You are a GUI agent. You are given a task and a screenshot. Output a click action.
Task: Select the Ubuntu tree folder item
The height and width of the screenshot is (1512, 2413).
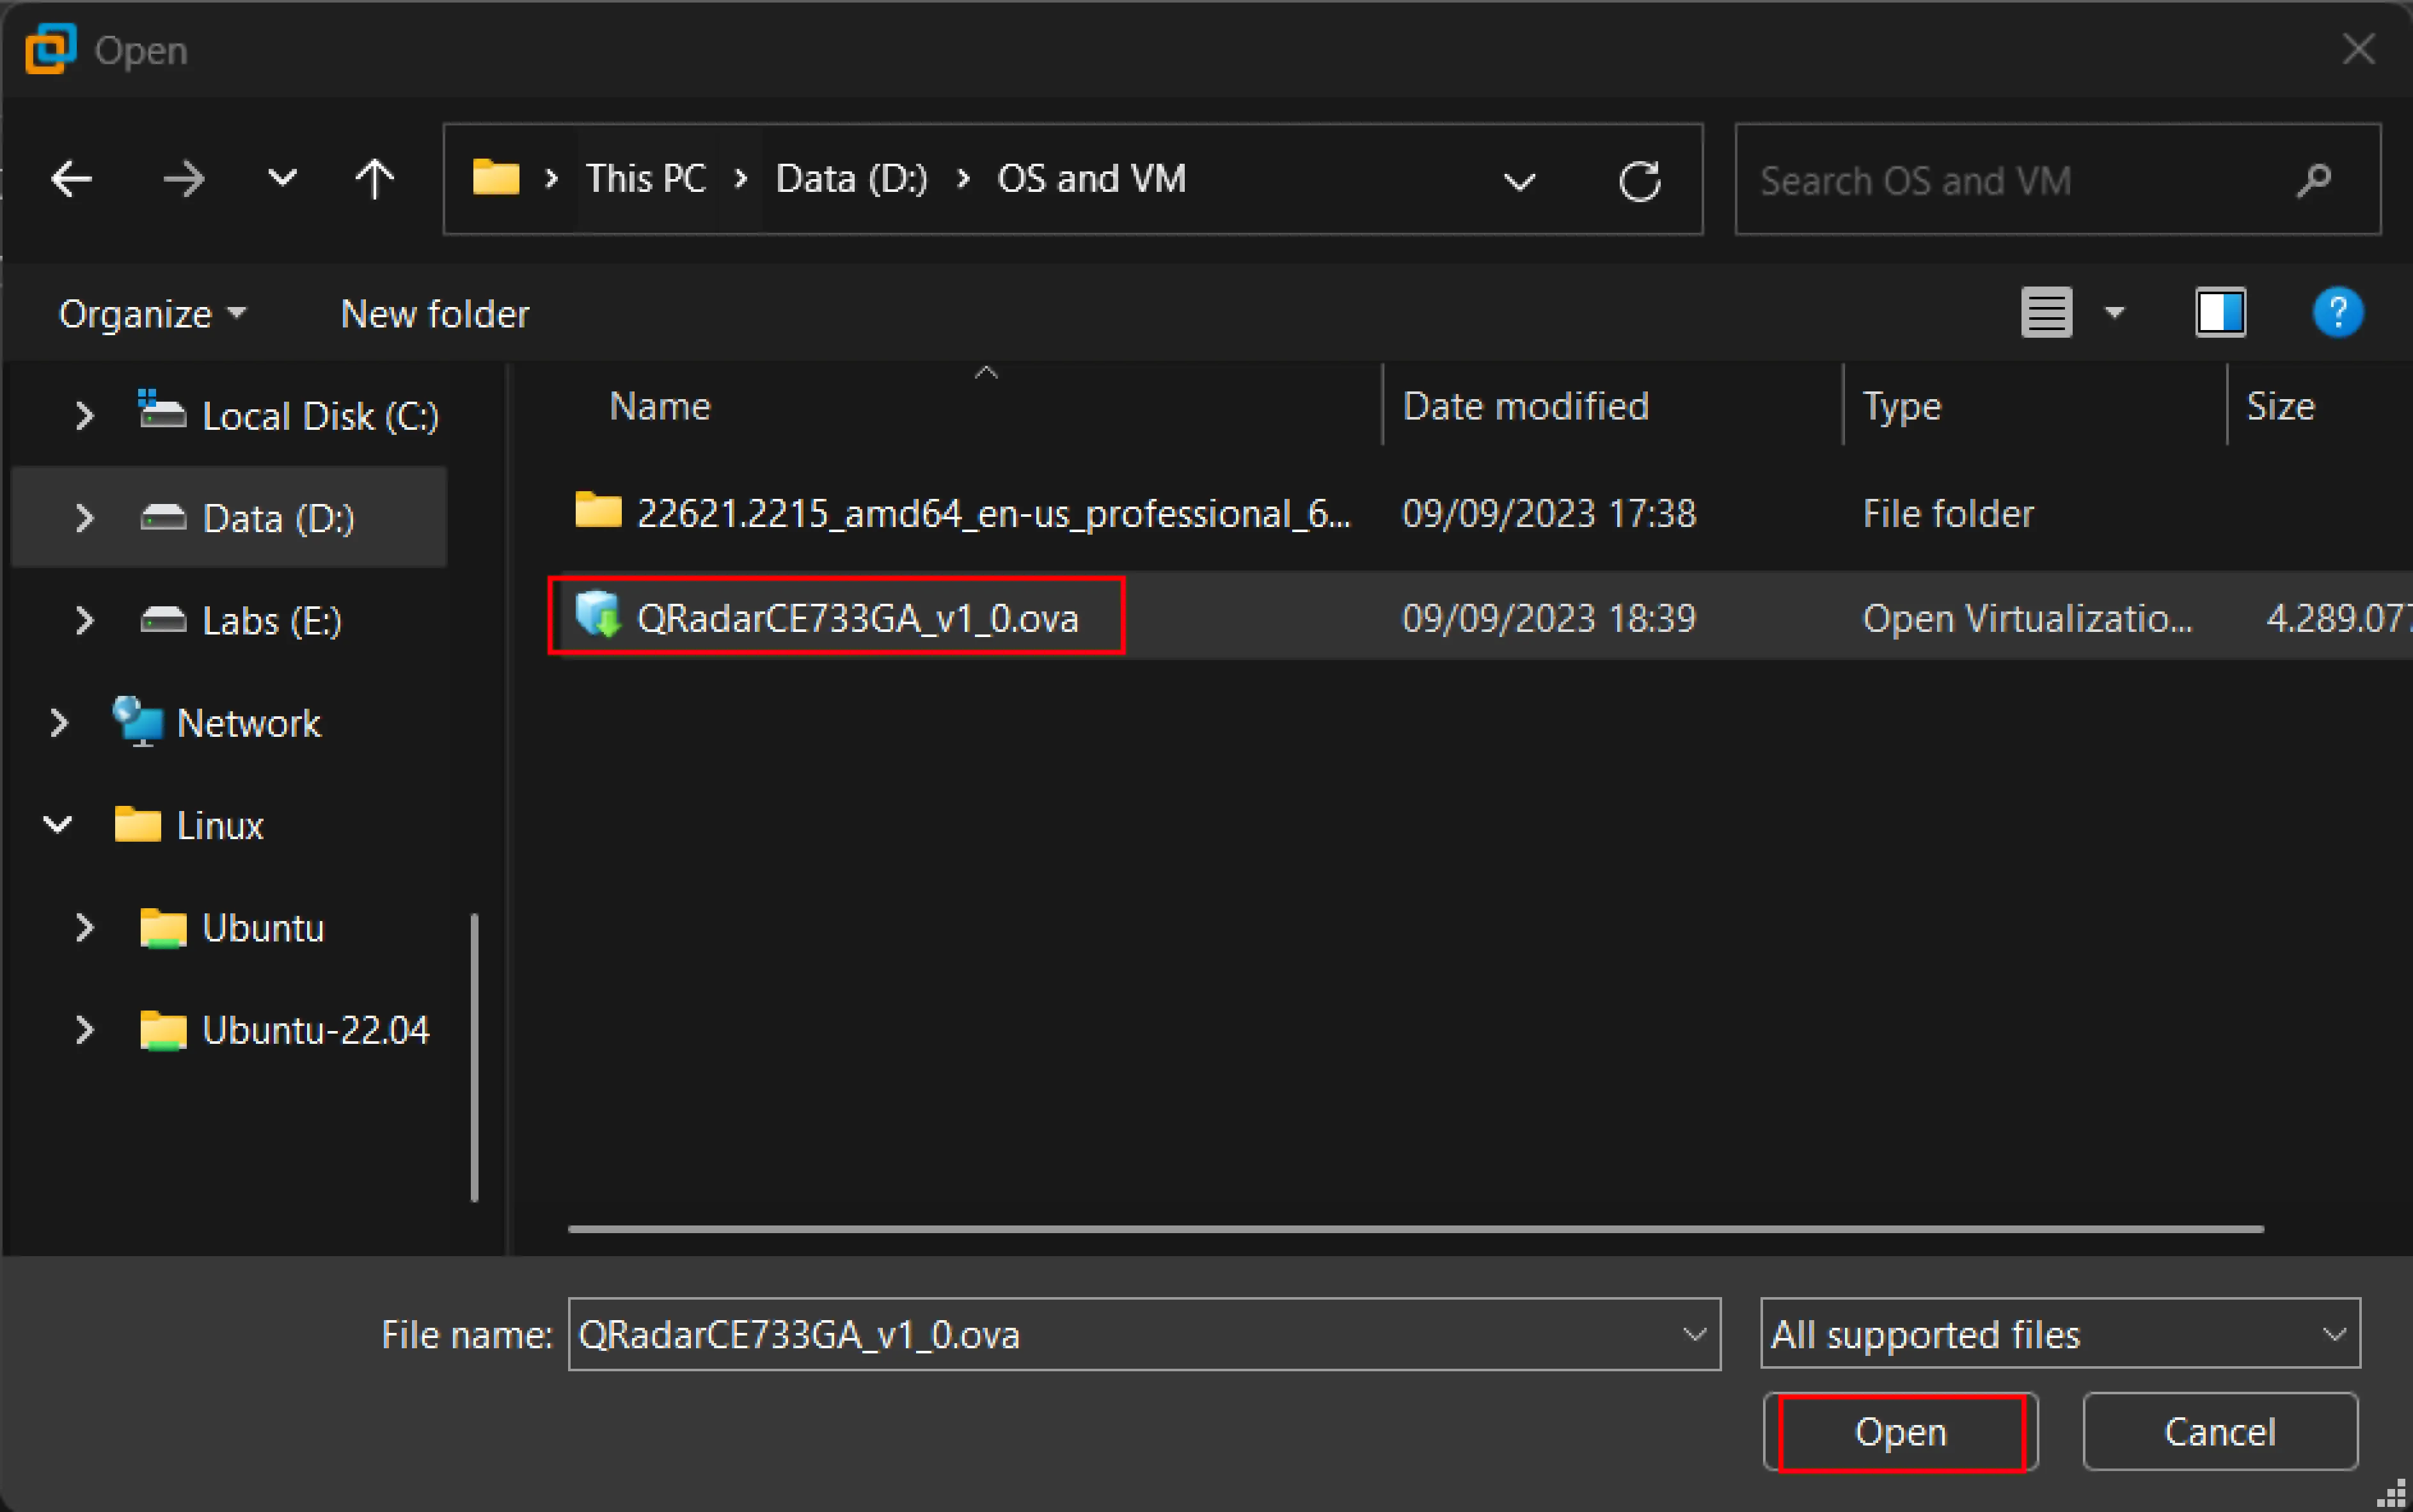(x=262, y=925)
